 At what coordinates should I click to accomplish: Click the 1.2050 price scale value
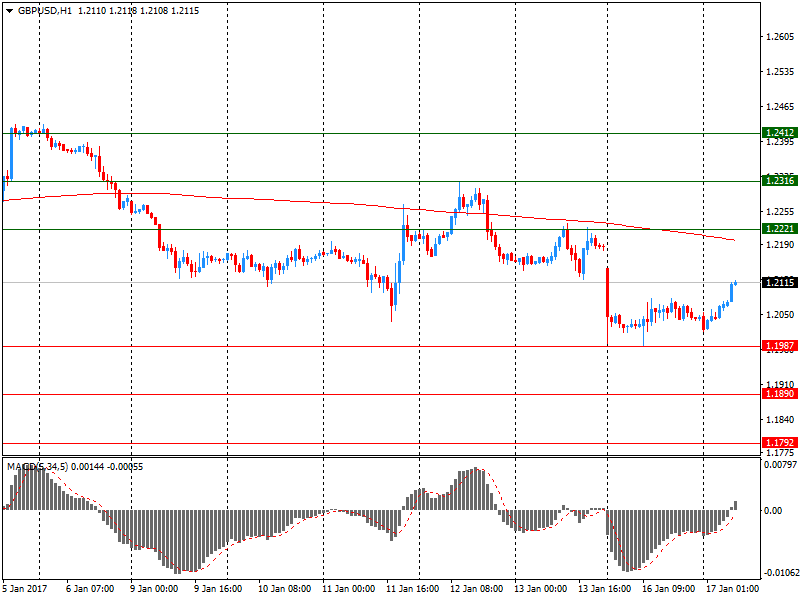click(x=780, y=315)
